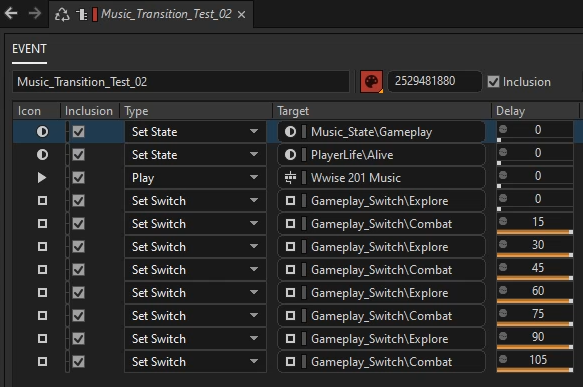Click the link dot beside delay 90
Viewport: 583px width, 387px height.
pyautogui.click(x=503, y=336)
